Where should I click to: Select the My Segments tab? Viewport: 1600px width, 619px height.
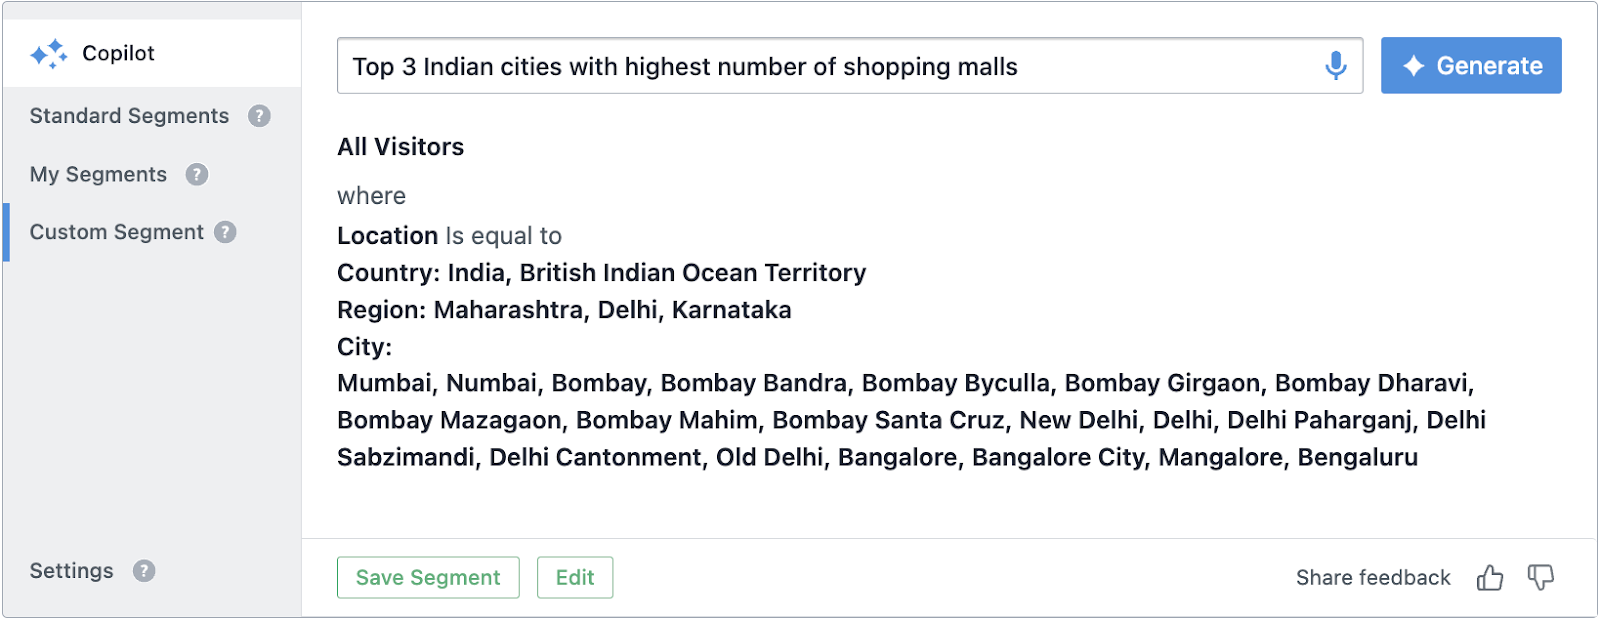98,174
